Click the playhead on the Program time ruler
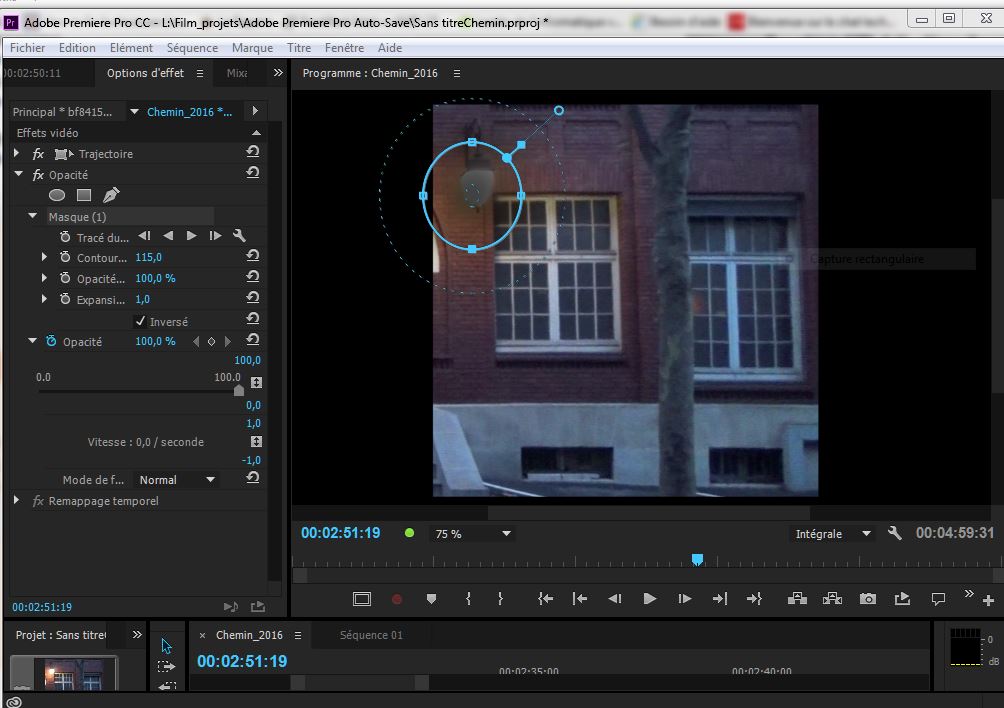This screenshot has height=708, width=1004. click(697, 560)
